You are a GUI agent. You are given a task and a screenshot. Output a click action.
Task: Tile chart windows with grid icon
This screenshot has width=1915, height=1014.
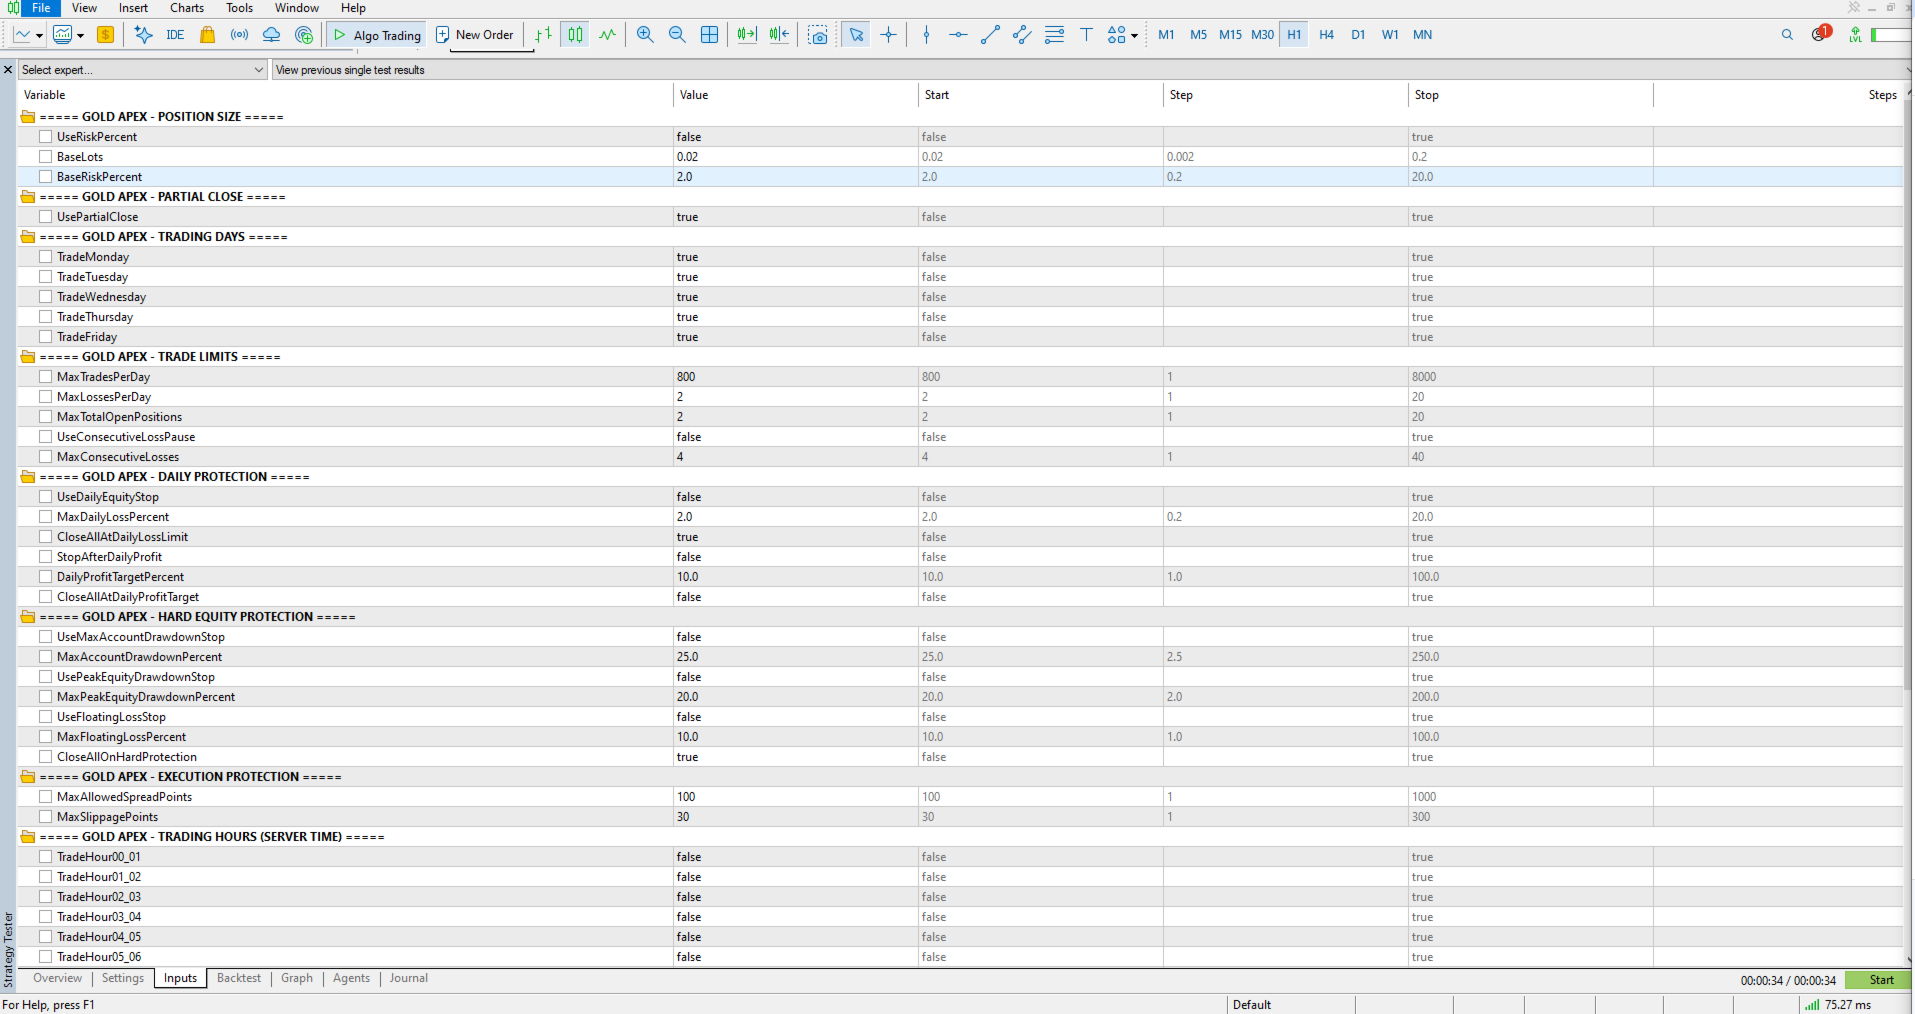pos(709,35)
